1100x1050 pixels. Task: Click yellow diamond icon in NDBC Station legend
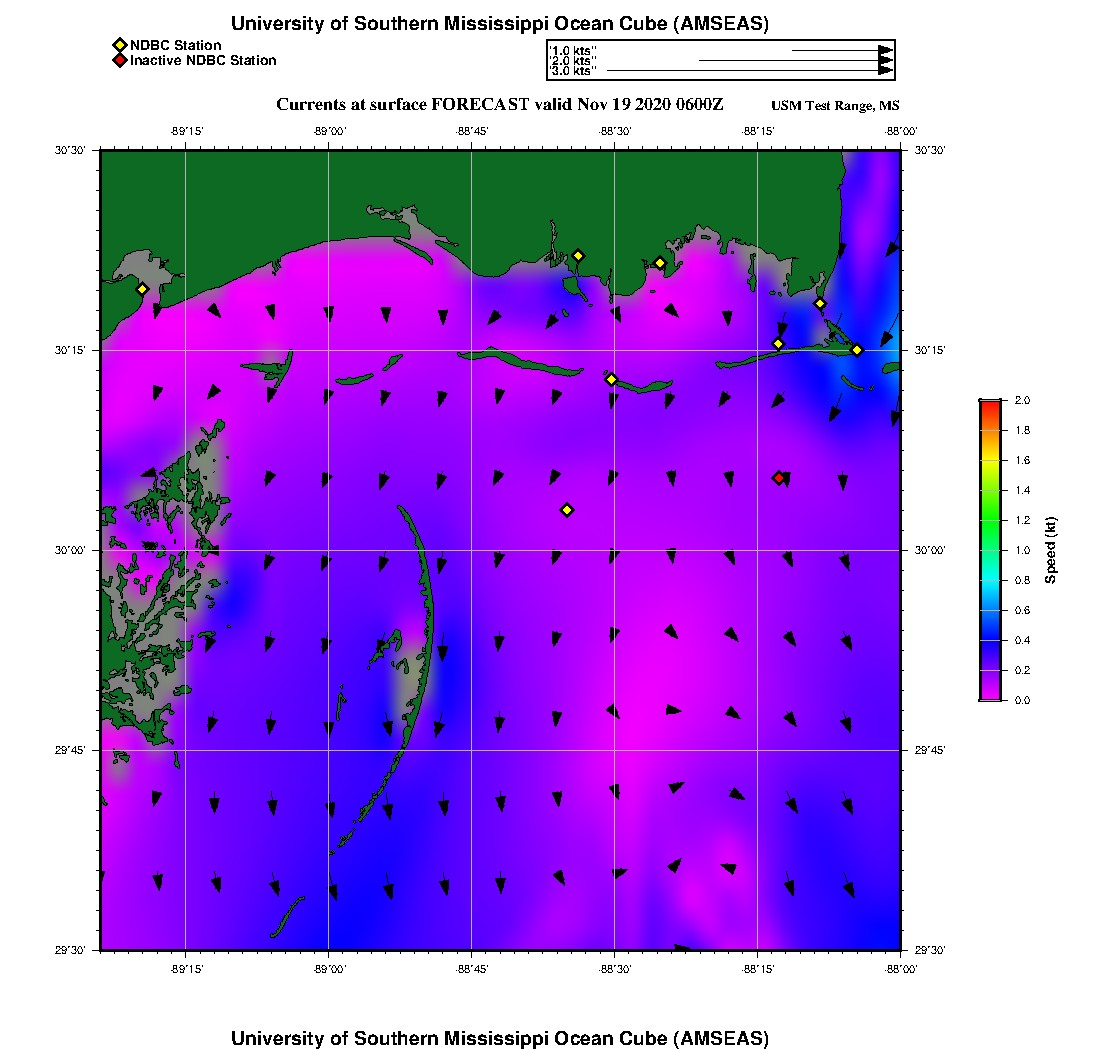point(119,45)
